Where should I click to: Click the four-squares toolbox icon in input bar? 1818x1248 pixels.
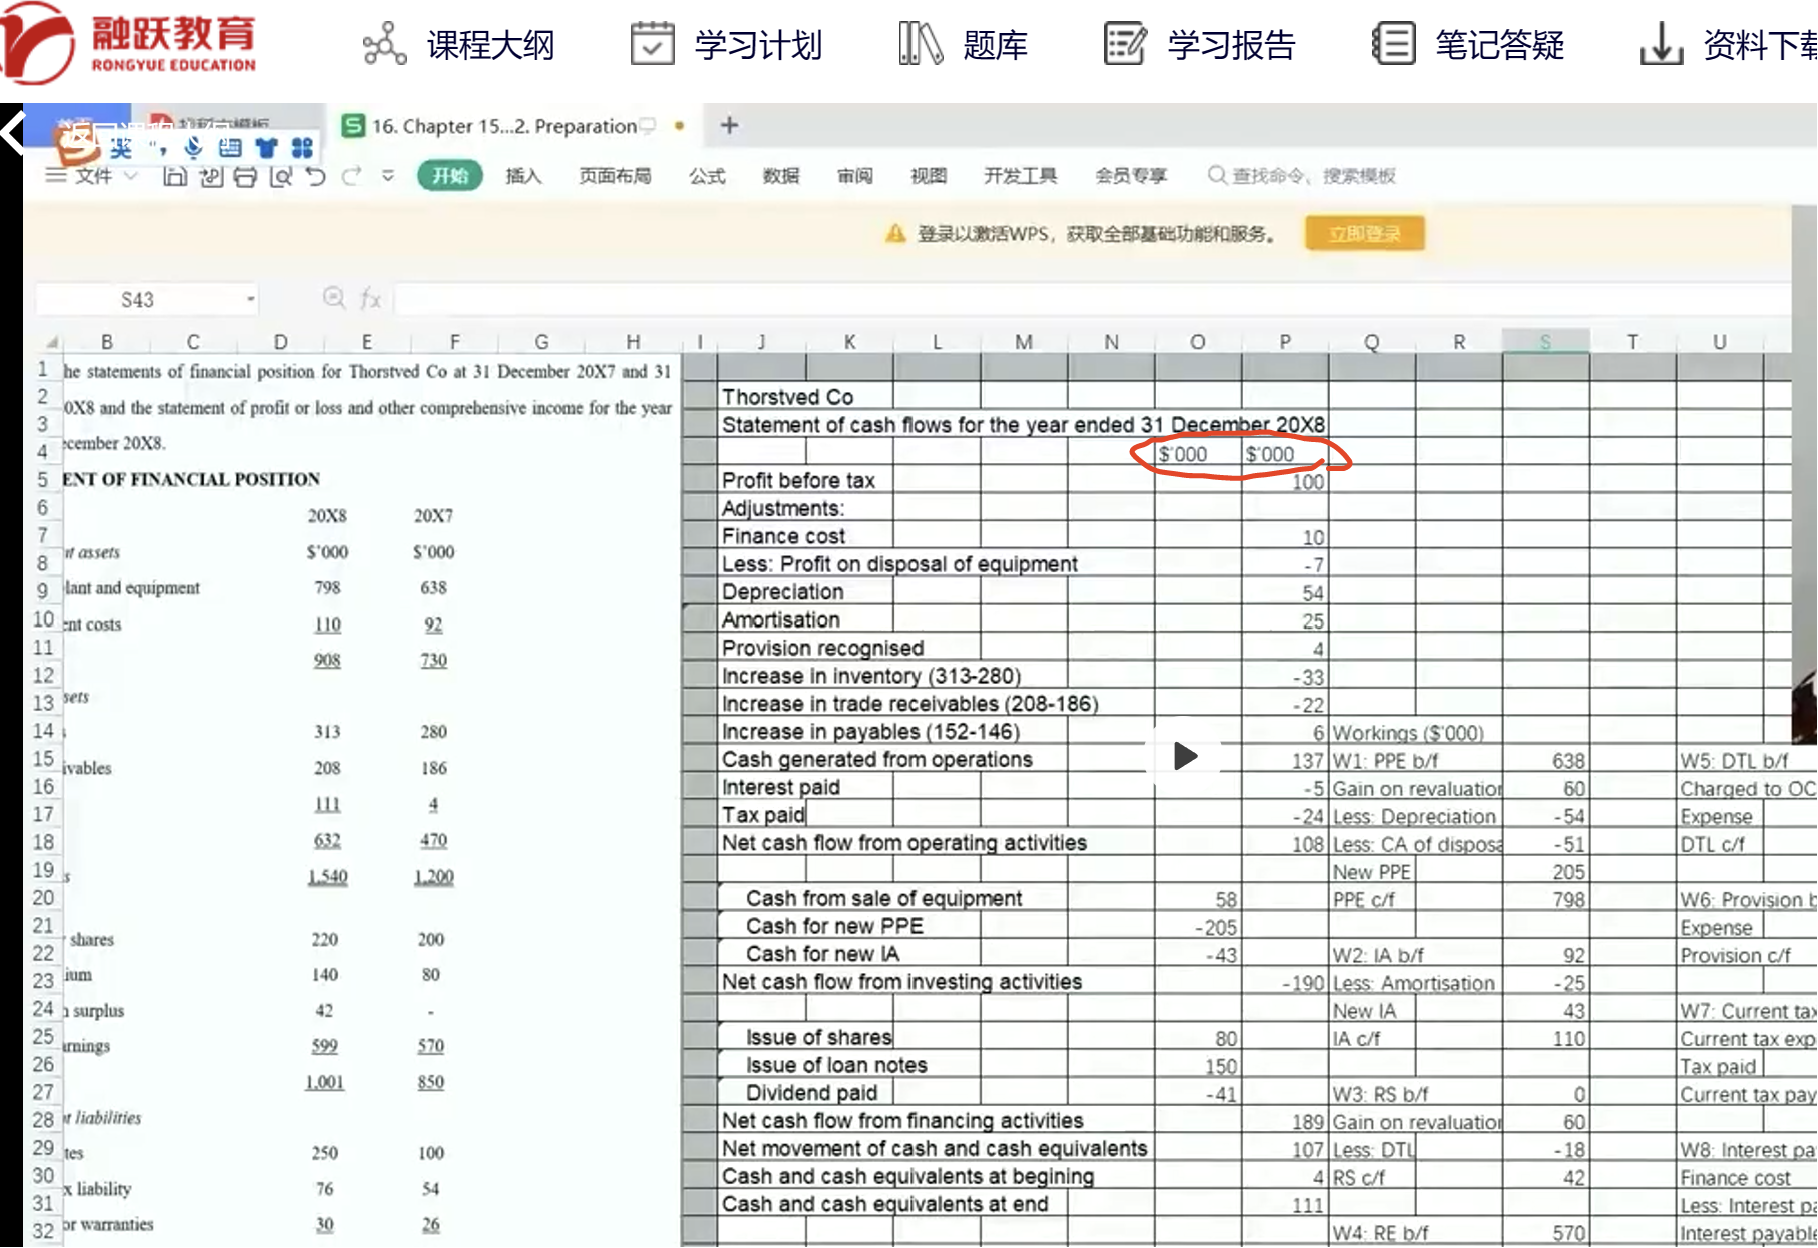click(302, 149)
